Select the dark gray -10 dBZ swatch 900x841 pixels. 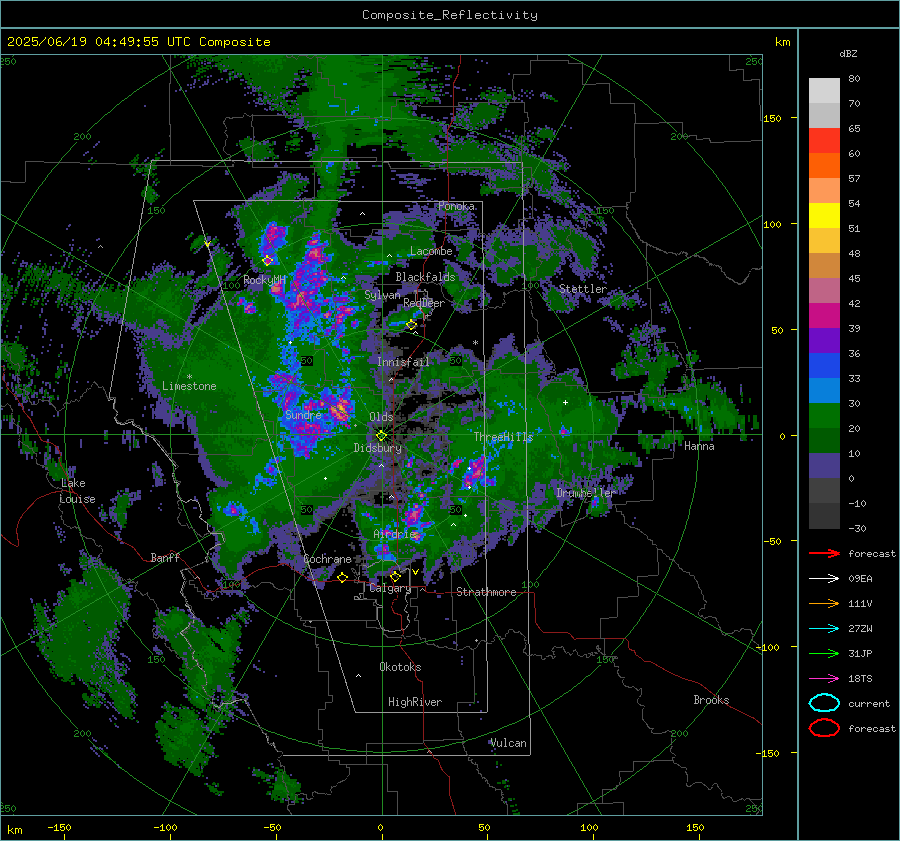pos(824,515)
